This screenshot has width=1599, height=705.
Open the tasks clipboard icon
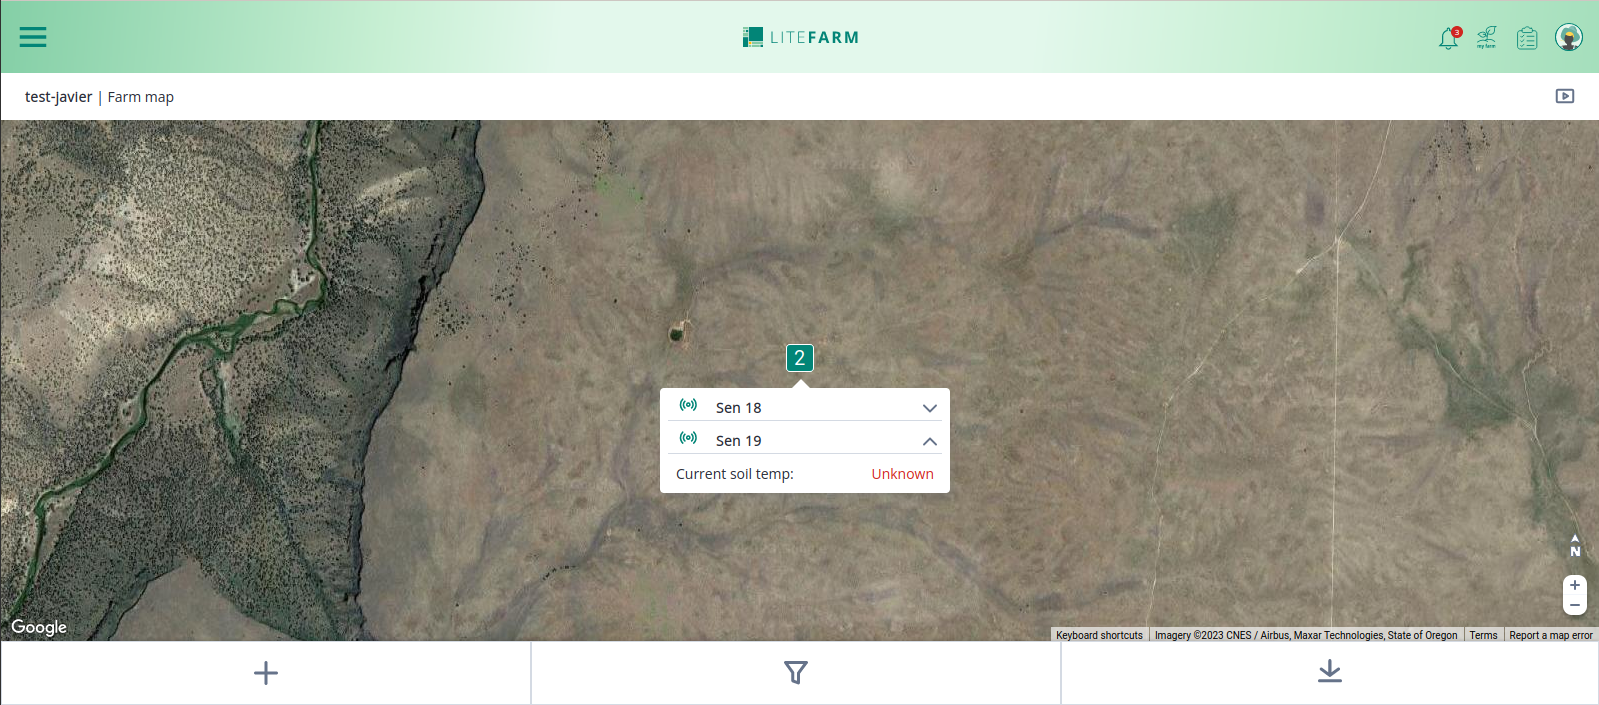1527,38
